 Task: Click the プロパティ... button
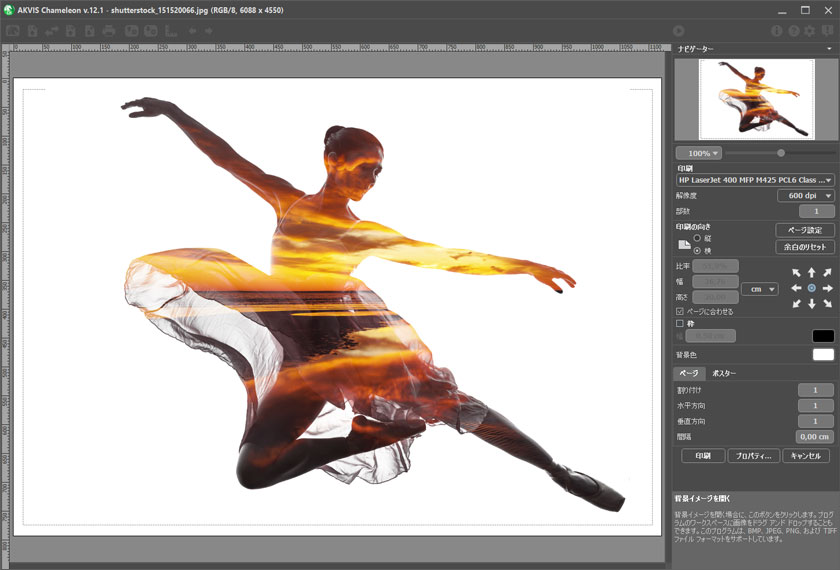753,456
